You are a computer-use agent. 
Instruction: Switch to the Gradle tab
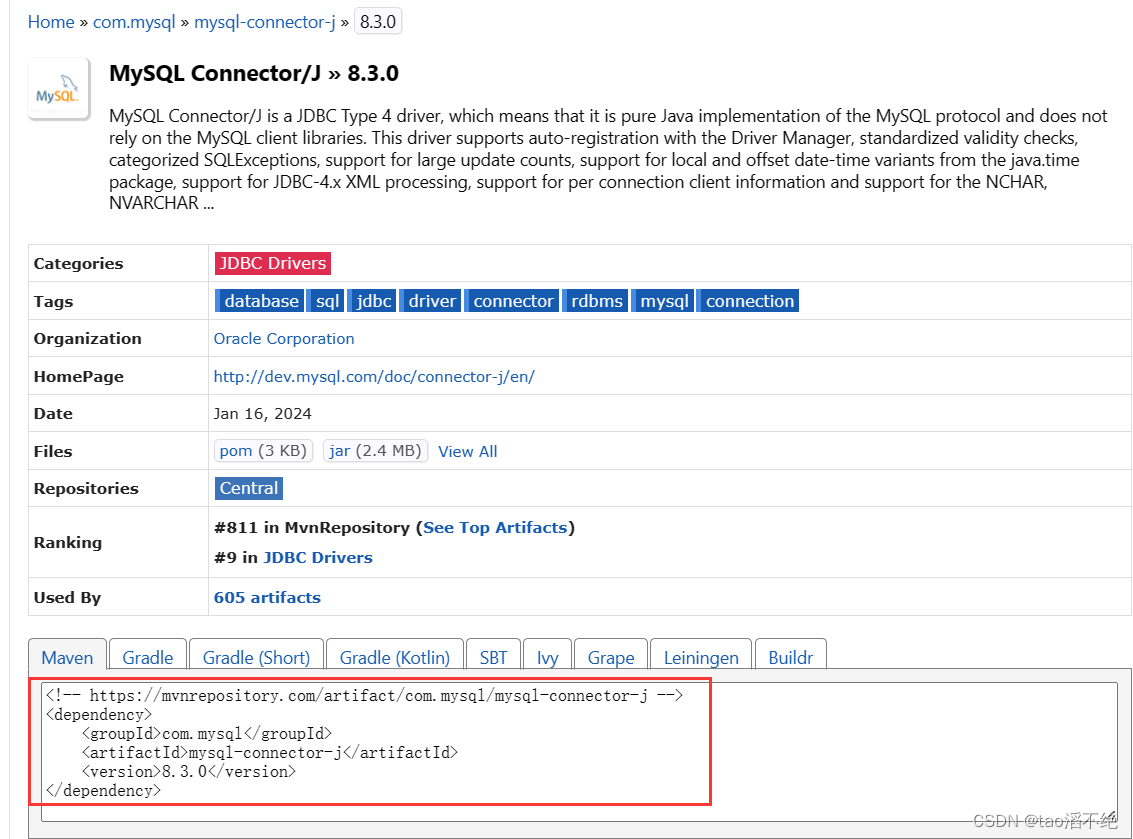147,657
